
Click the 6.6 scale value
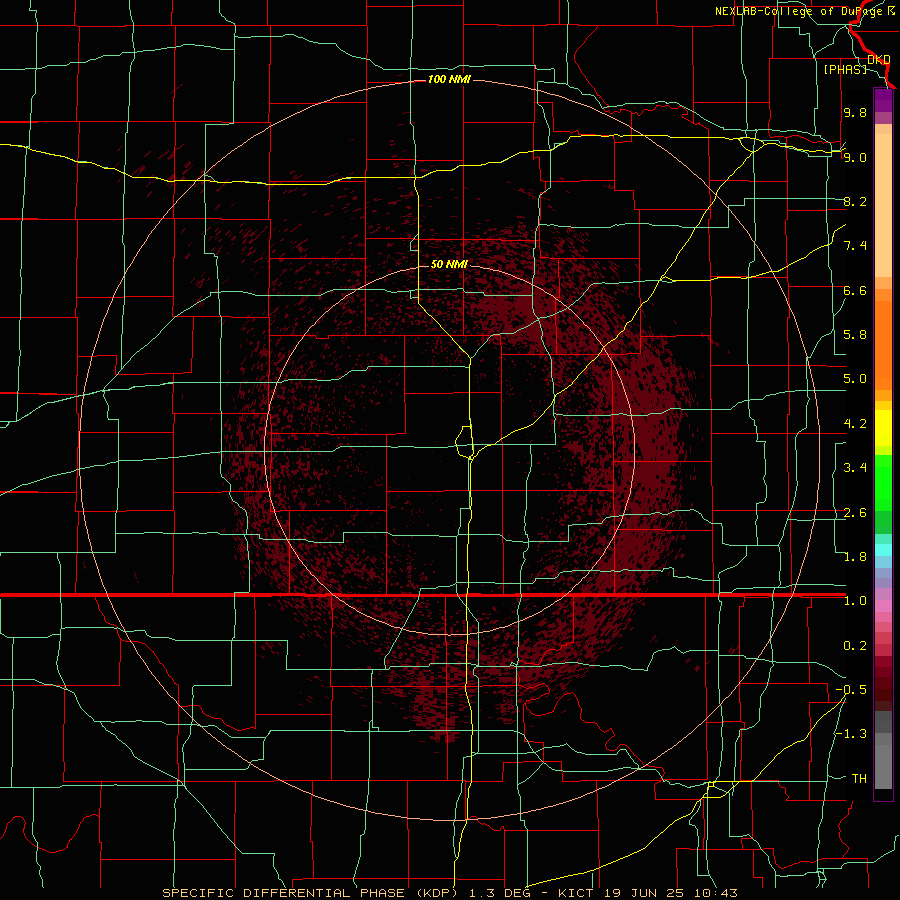click(x=855, y=290)
